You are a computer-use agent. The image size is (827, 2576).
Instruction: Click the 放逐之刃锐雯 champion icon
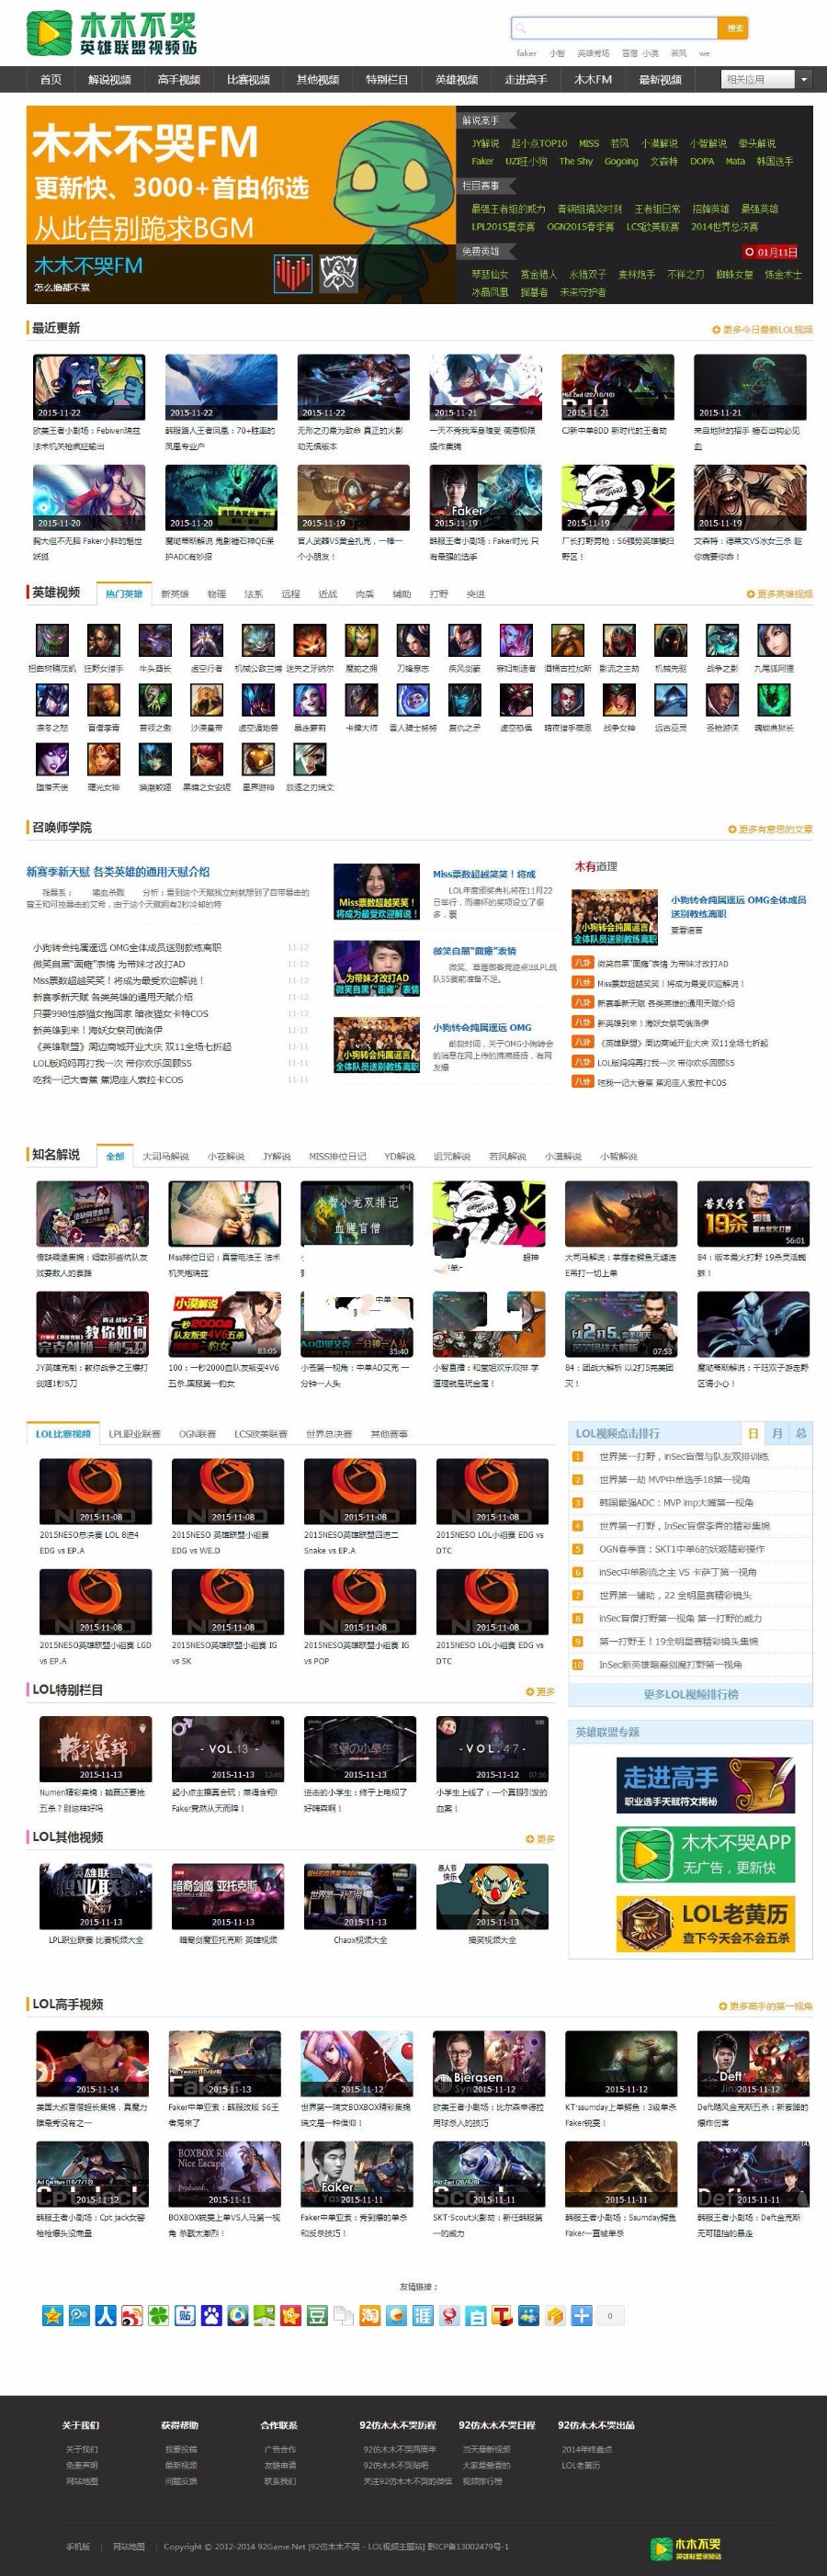coord(310,760)
